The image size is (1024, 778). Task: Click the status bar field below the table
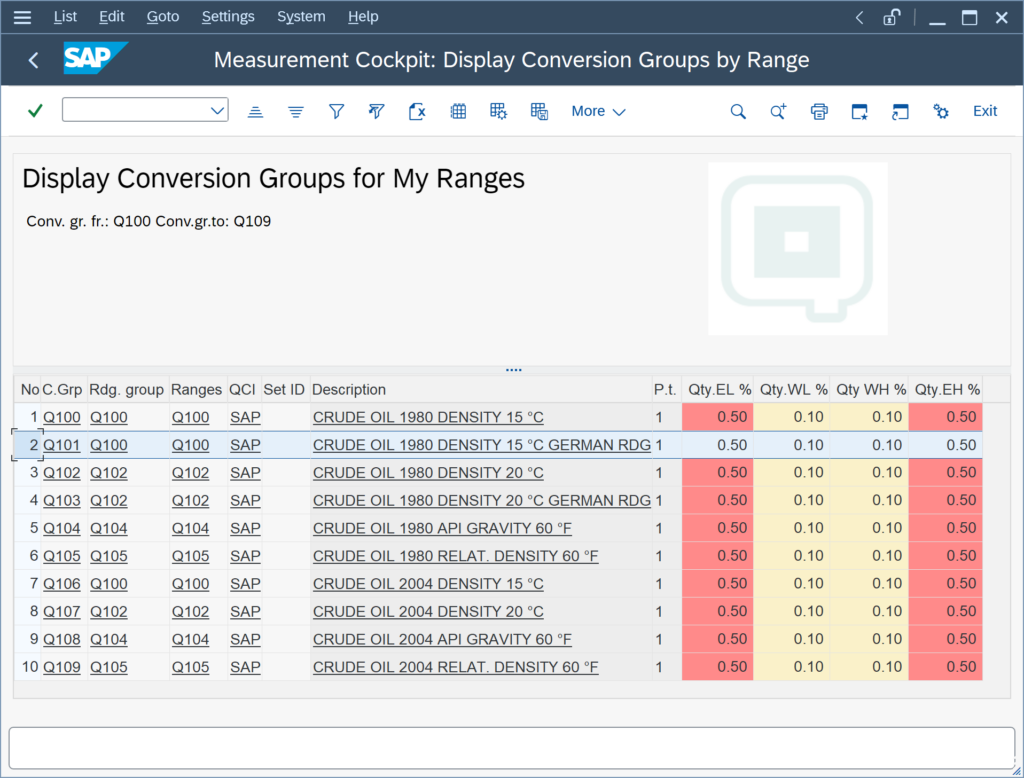tap(512, 748)
